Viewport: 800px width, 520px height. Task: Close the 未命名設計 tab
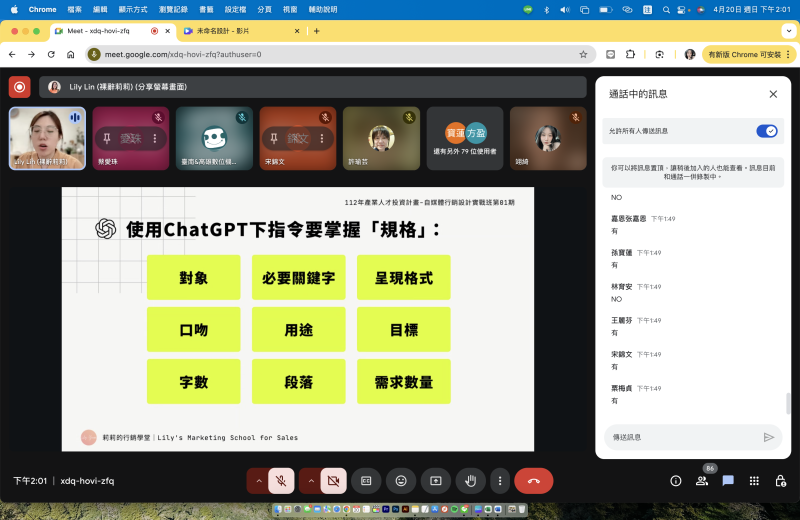click(297, 31)
